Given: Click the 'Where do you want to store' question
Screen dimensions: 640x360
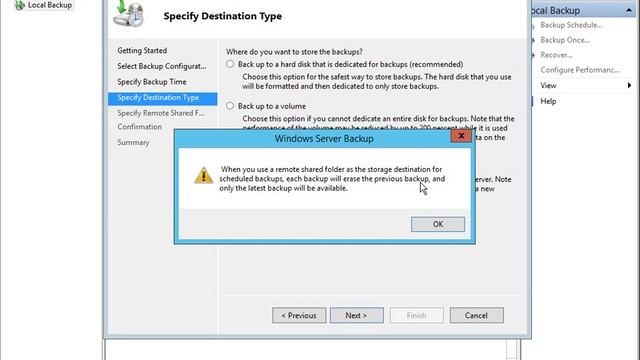Looking at the screenshot, I should coord(294,52).
